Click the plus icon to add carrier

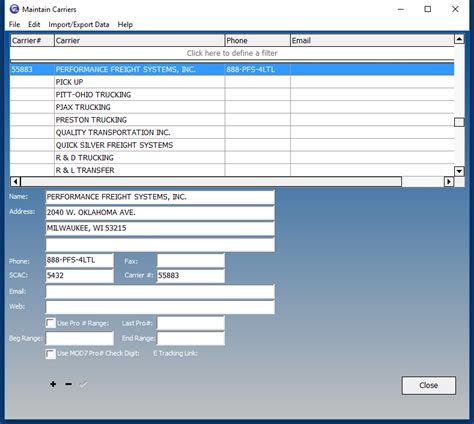pyautogui.click(x=53, y=384)
